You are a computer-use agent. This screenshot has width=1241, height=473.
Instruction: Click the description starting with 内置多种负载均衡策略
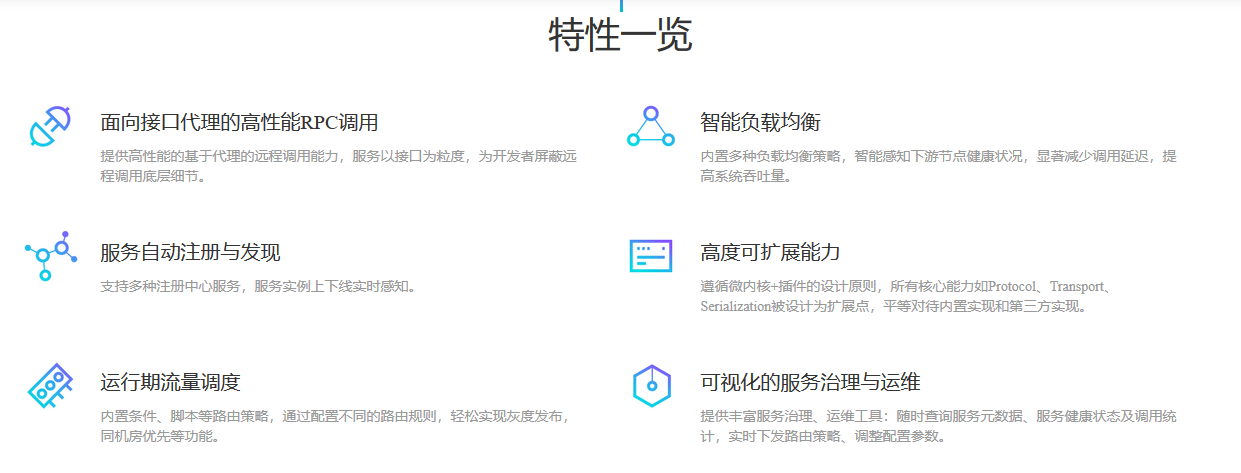coord(938,166)
